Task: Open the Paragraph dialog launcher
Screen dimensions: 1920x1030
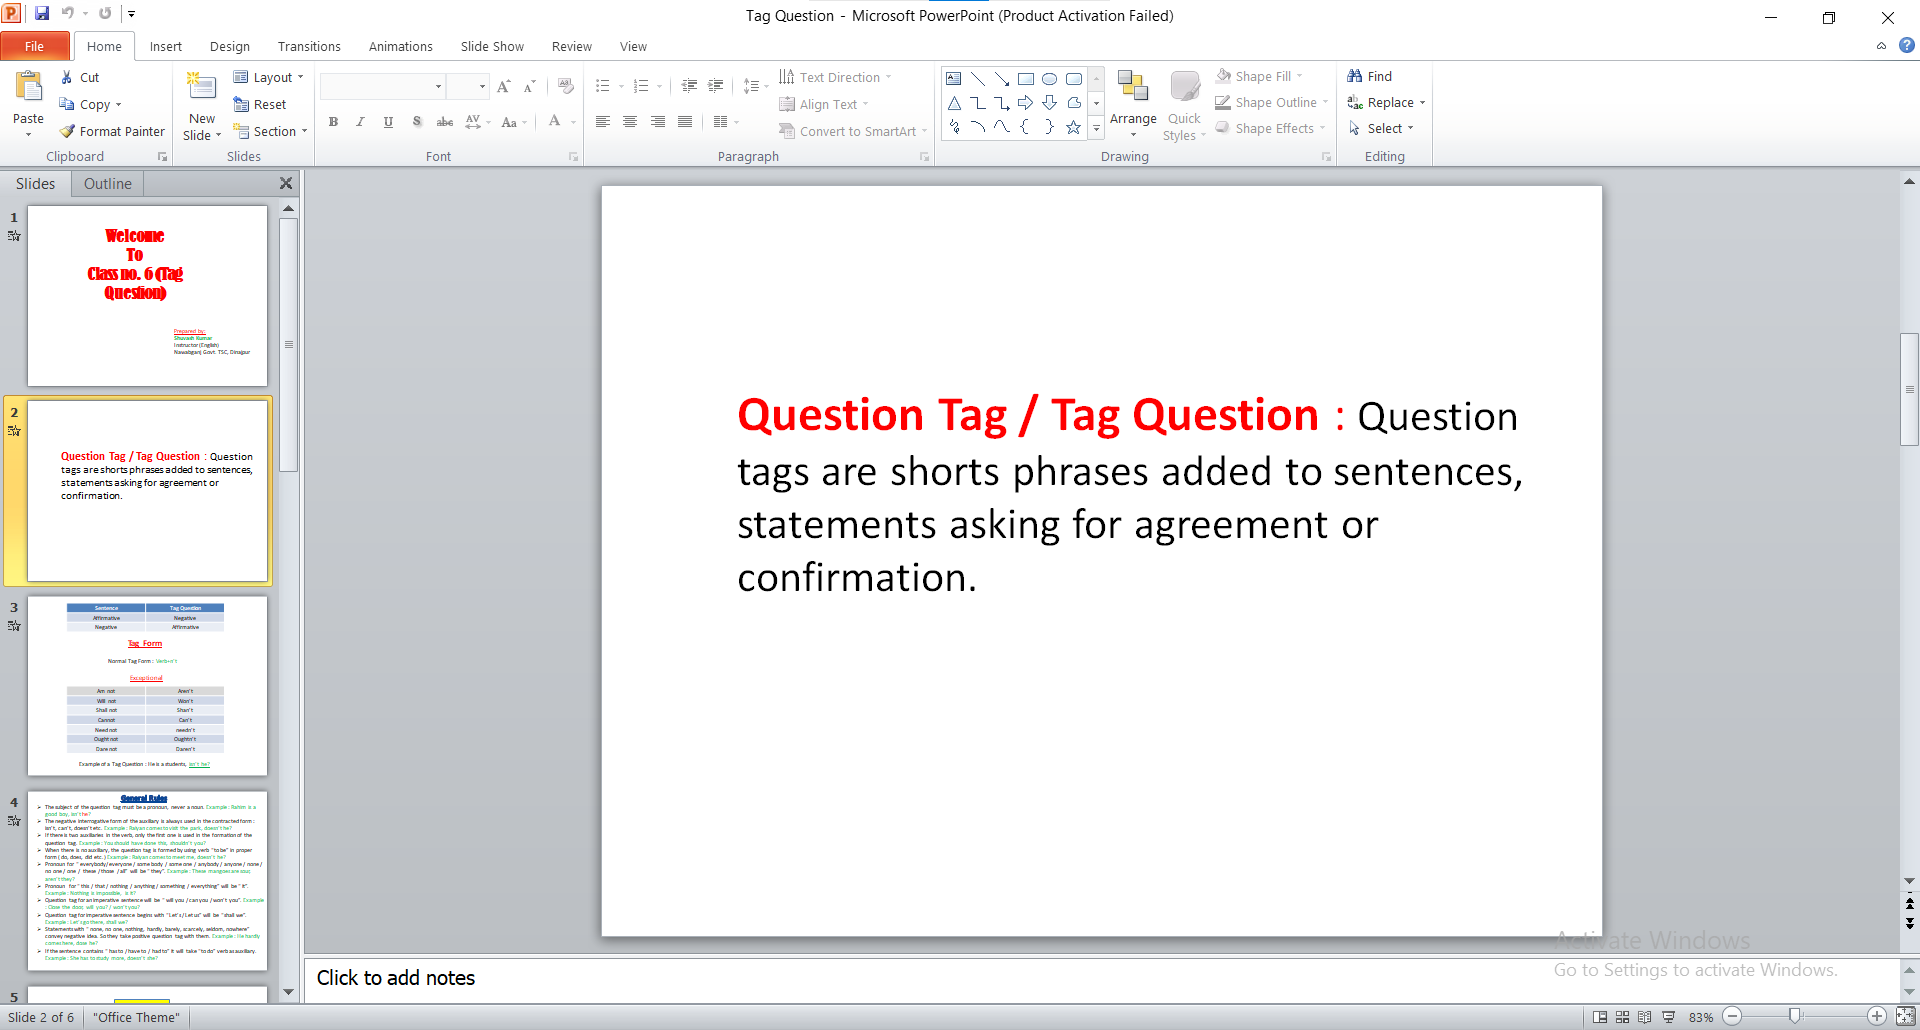Action: click(x=925, y=157)
